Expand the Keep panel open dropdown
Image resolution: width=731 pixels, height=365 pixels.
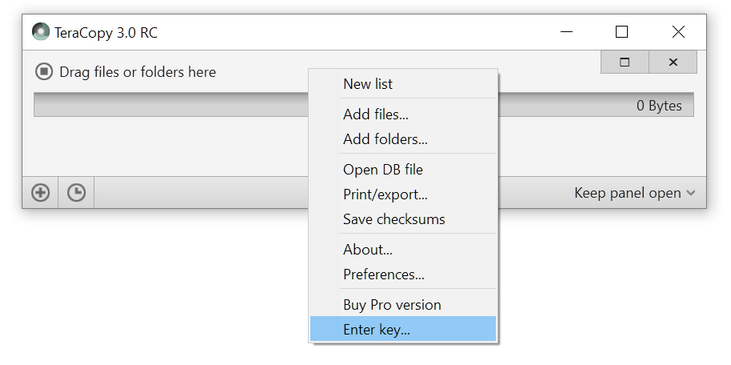click(x=634, y=193)
